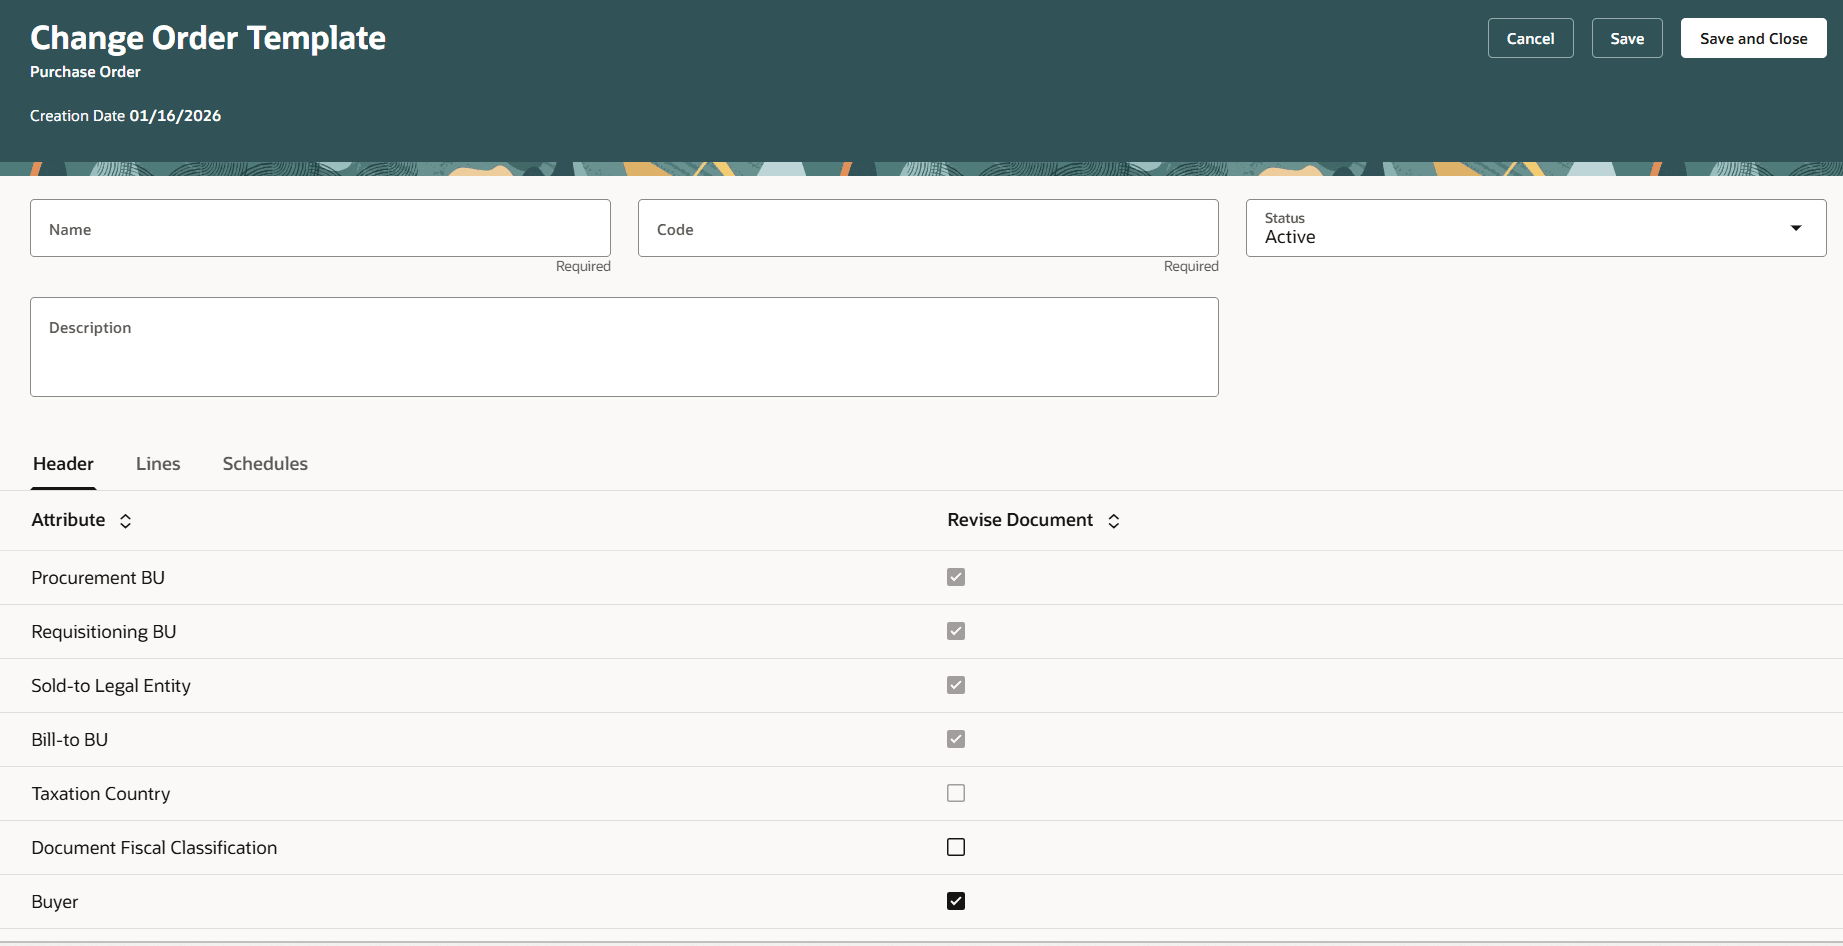
Task: Click Save and Close button
Action: coord(1753,38)
